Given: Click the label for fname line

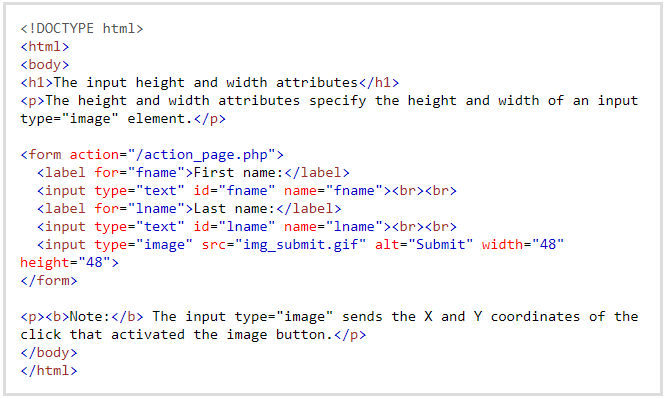Looking at the screenshot, I should click(x=193, y=173).
